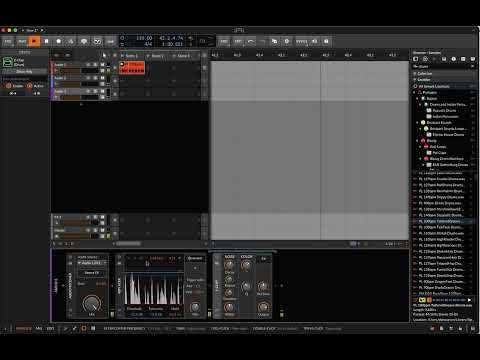Open the PLAY menu button

pyautogui.click(x=22, y=41)
